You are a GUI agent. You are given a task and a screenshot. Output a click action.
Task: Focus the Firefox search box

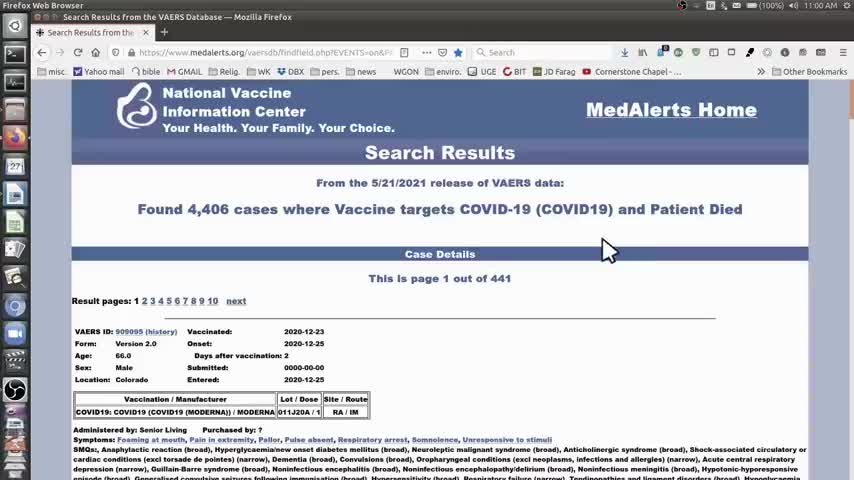click(x=548, y=53)
